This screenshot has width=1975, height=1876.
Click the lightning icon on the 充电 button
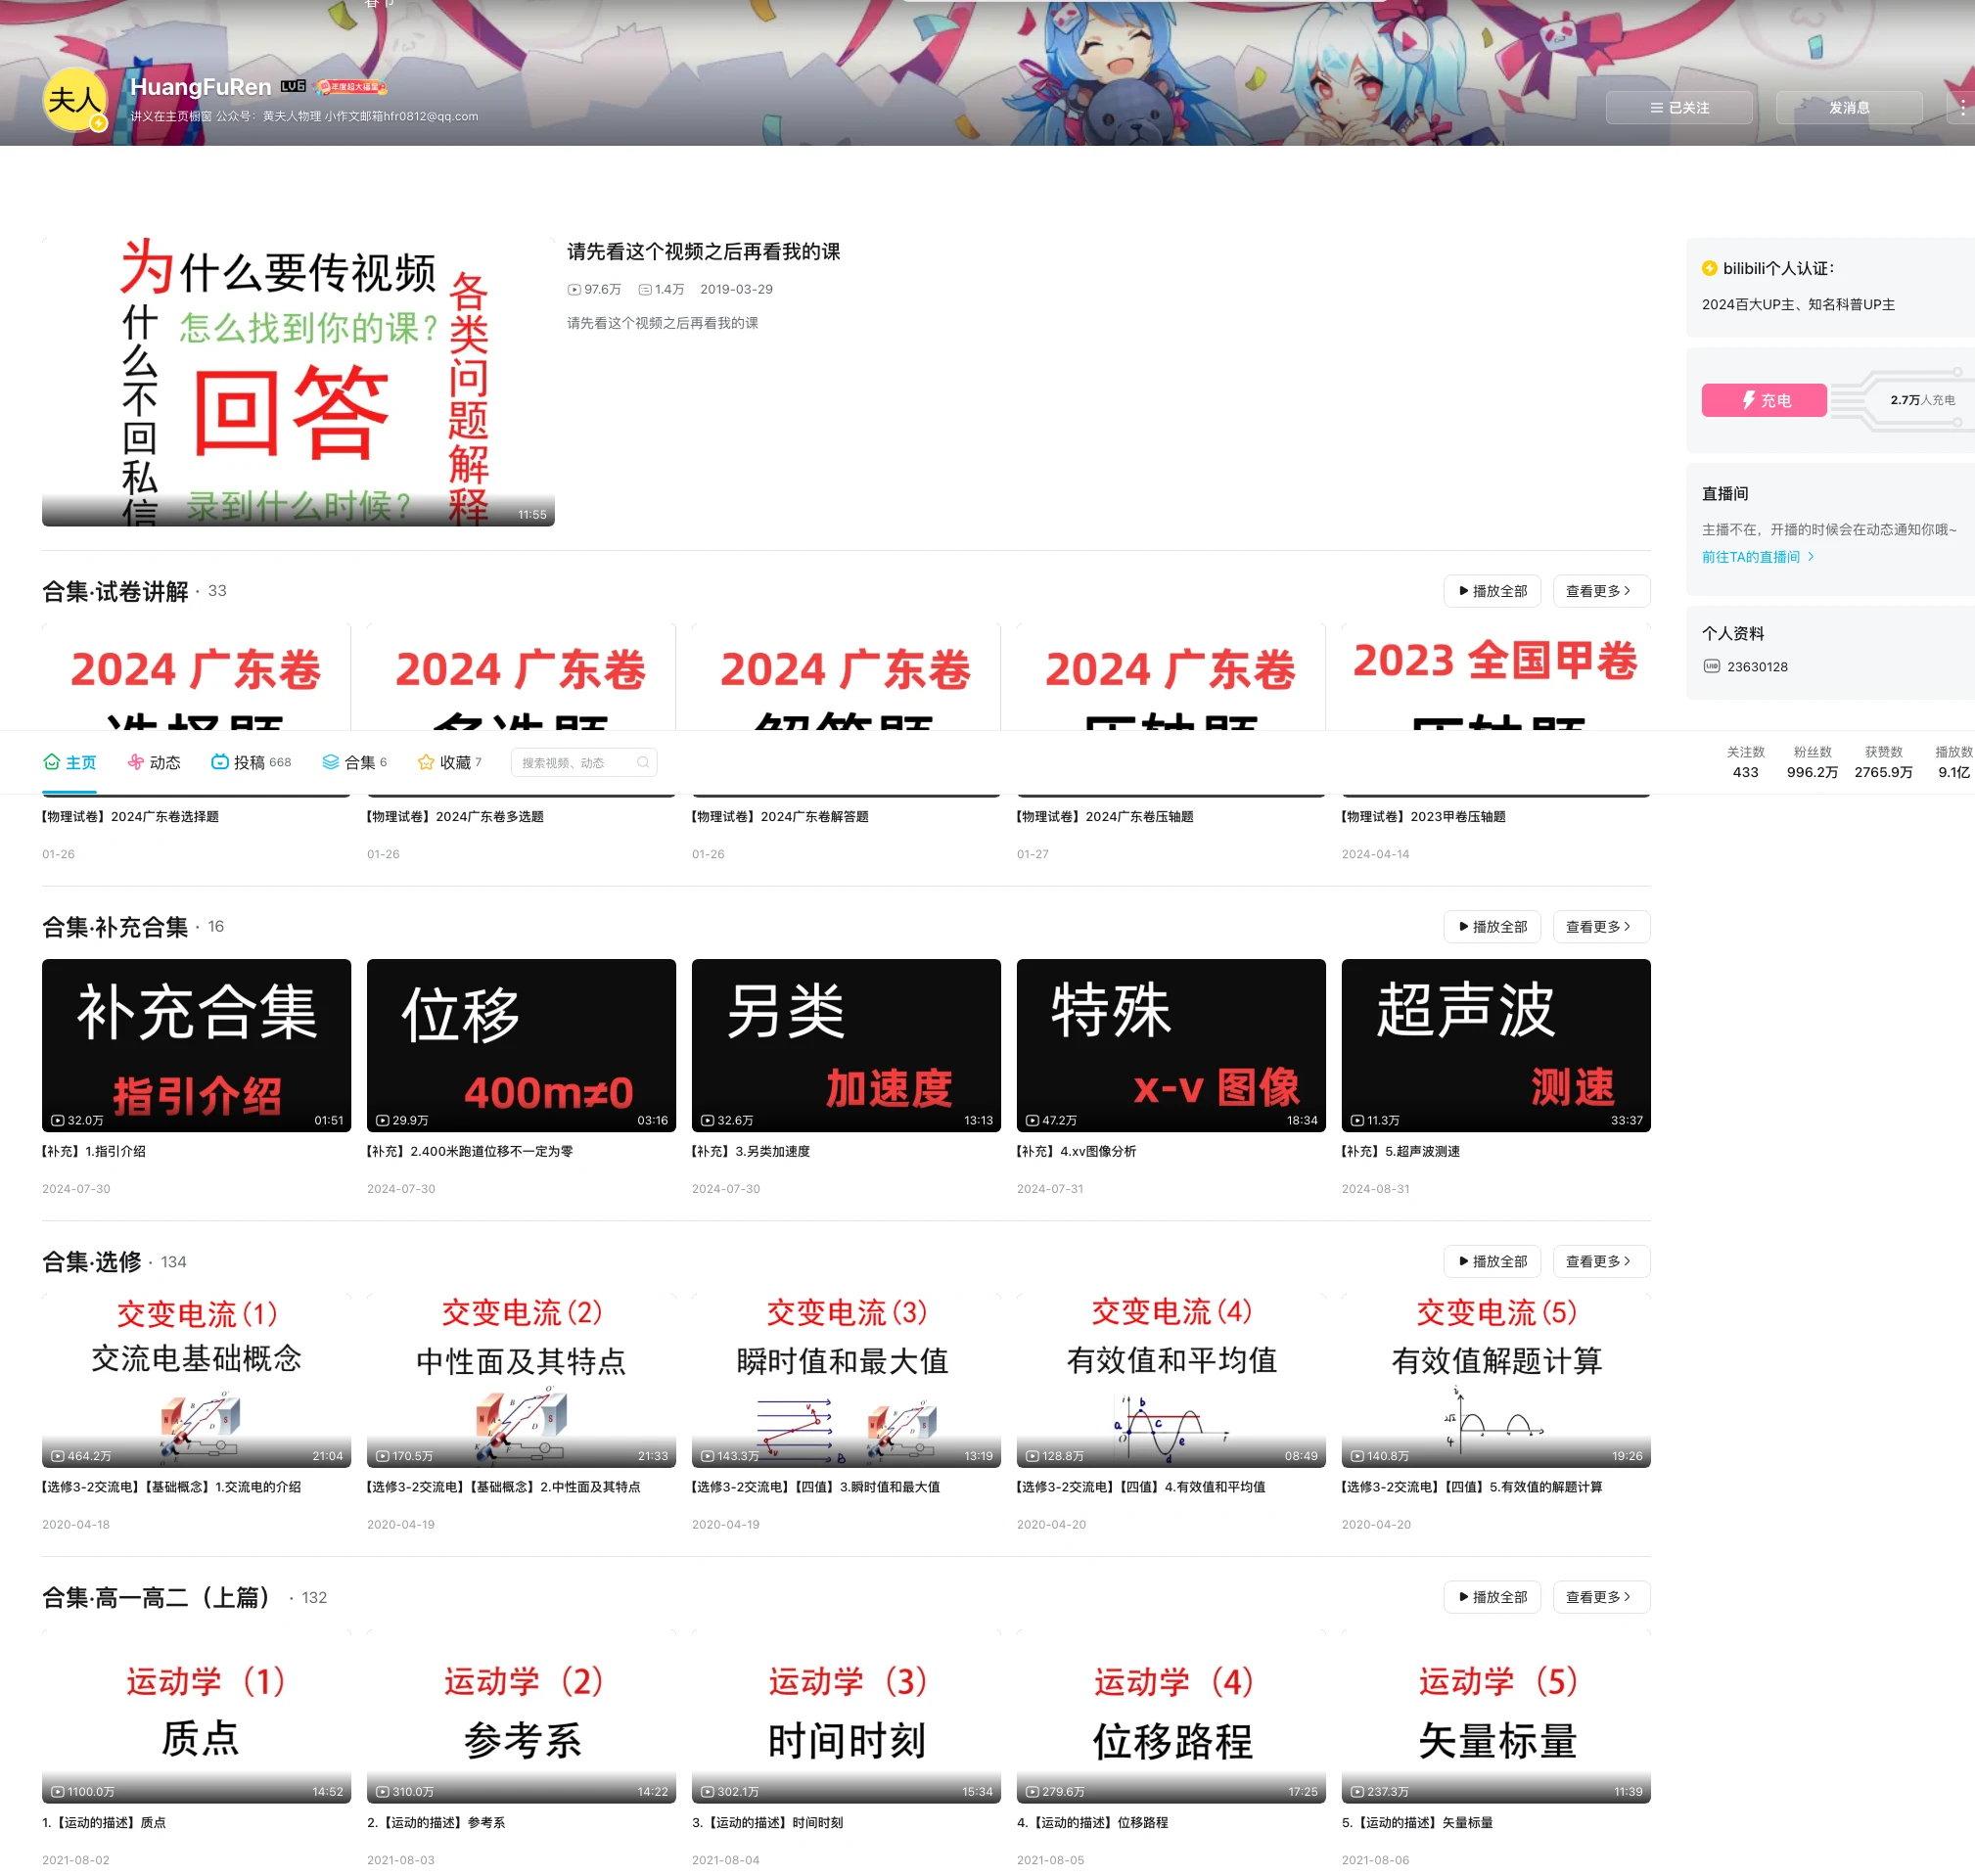pos(1747,400)
